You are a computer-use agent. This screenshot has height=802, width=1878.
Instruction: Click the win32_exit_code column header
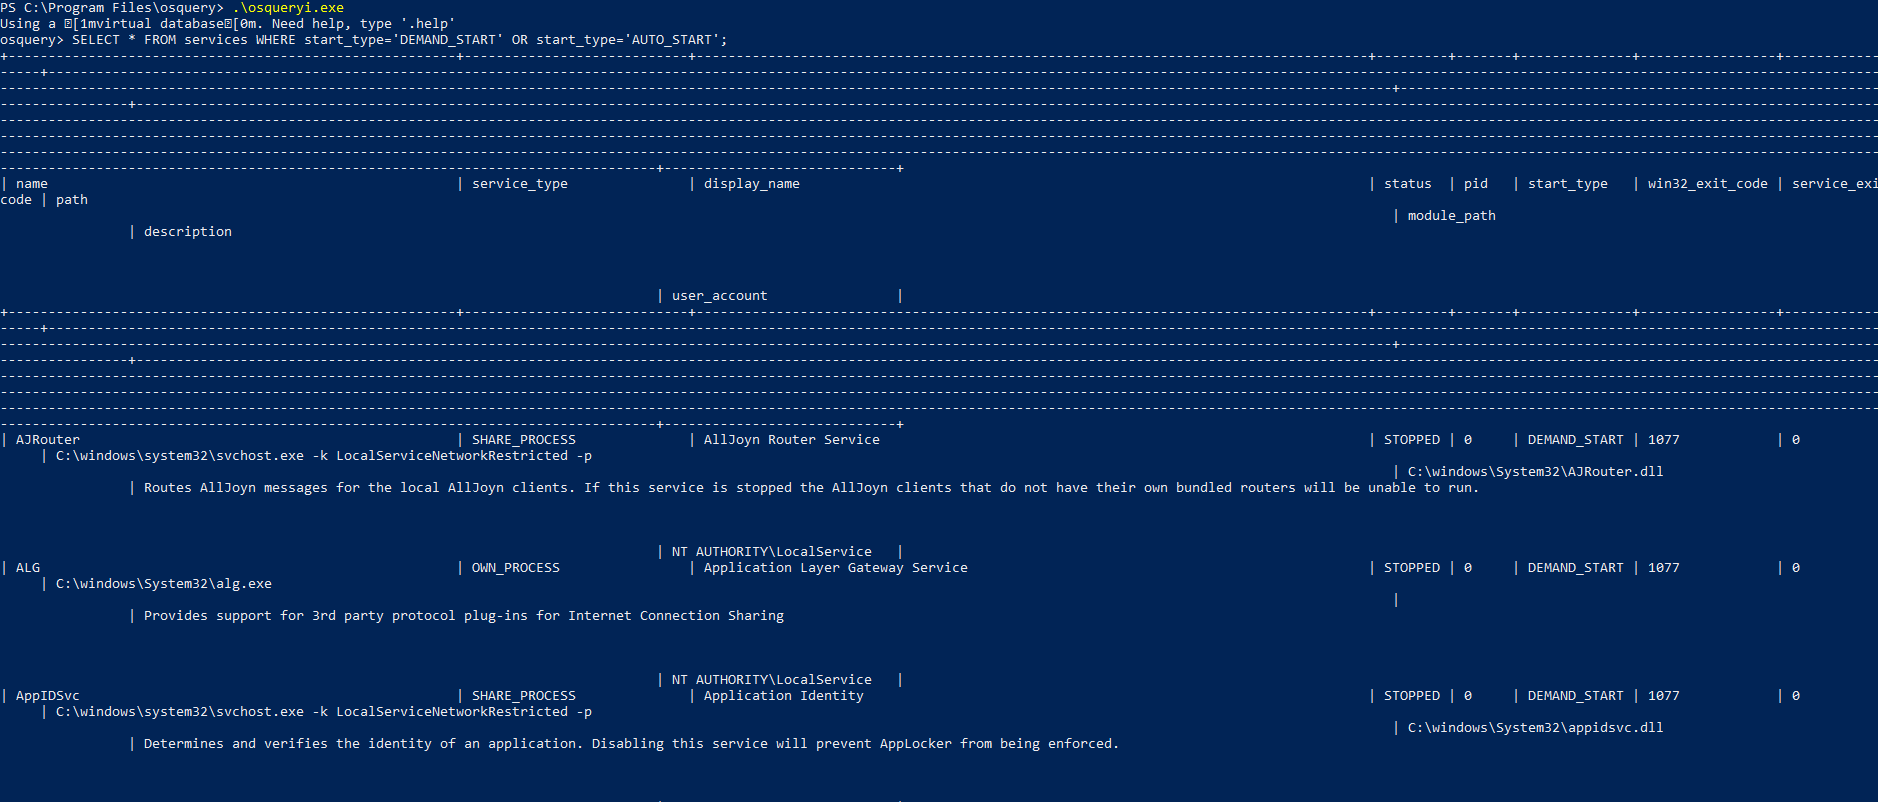[x=1707, y=184]
